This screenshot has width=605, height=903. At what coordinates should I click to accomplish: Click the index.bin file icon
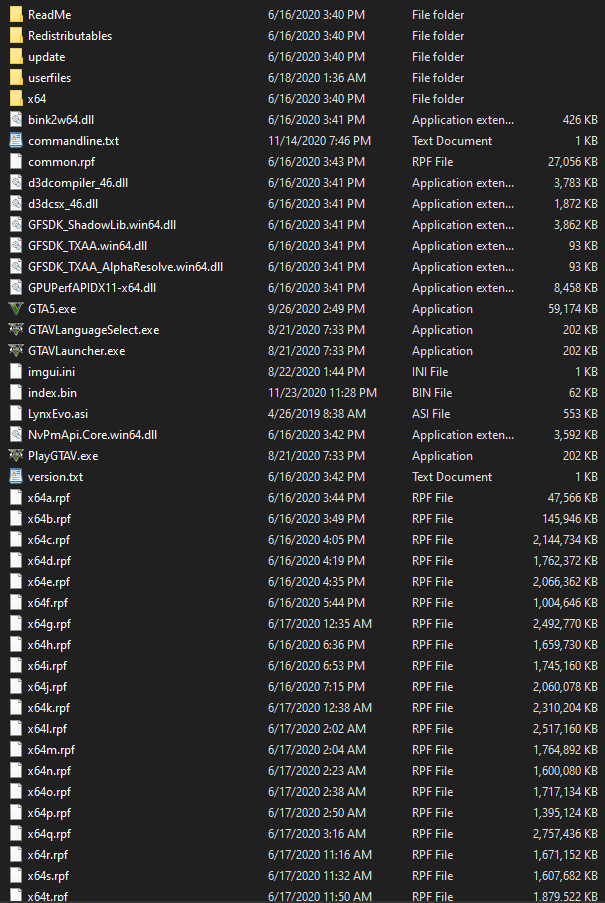coord(16,393)
